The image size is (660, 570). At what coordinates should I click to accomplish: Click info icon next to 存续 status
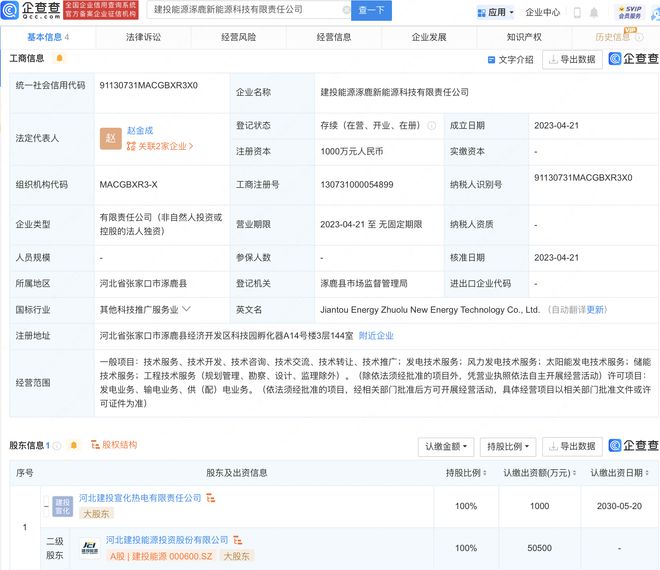[431, 125]
